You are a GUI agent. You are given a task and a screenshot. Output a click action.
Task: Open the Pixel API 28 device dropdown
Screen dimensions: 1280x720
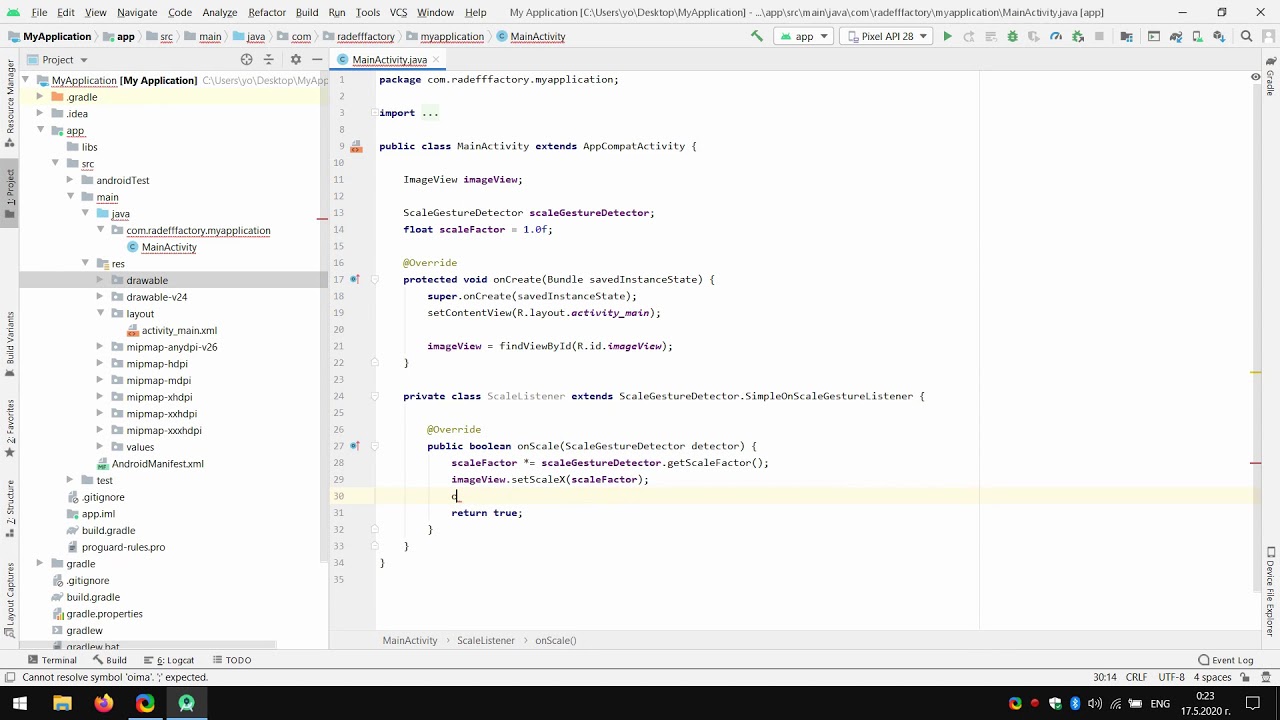[887, 36]
